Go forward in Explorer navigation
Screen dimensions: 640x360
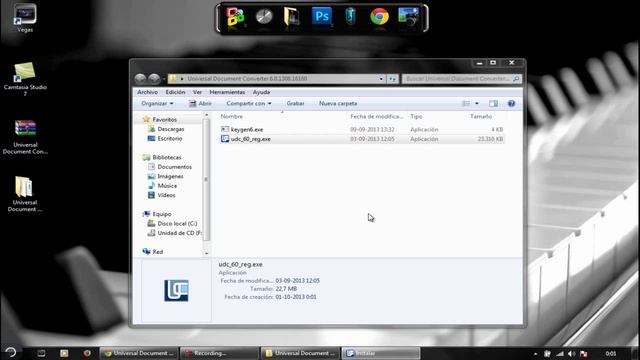[154, 78]
